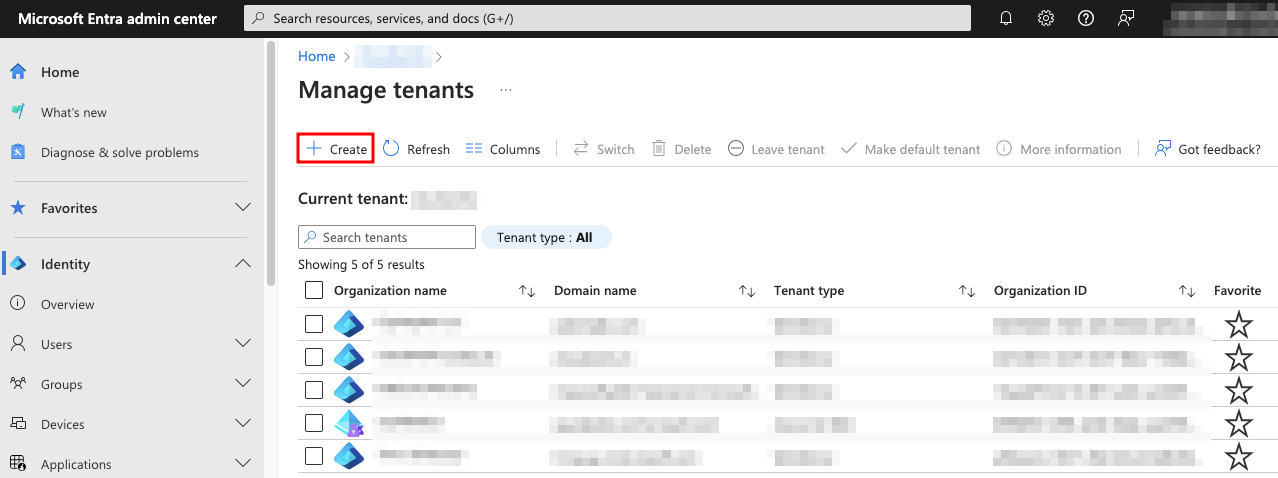Focus the Search tenants field

[x=387, y=237]
